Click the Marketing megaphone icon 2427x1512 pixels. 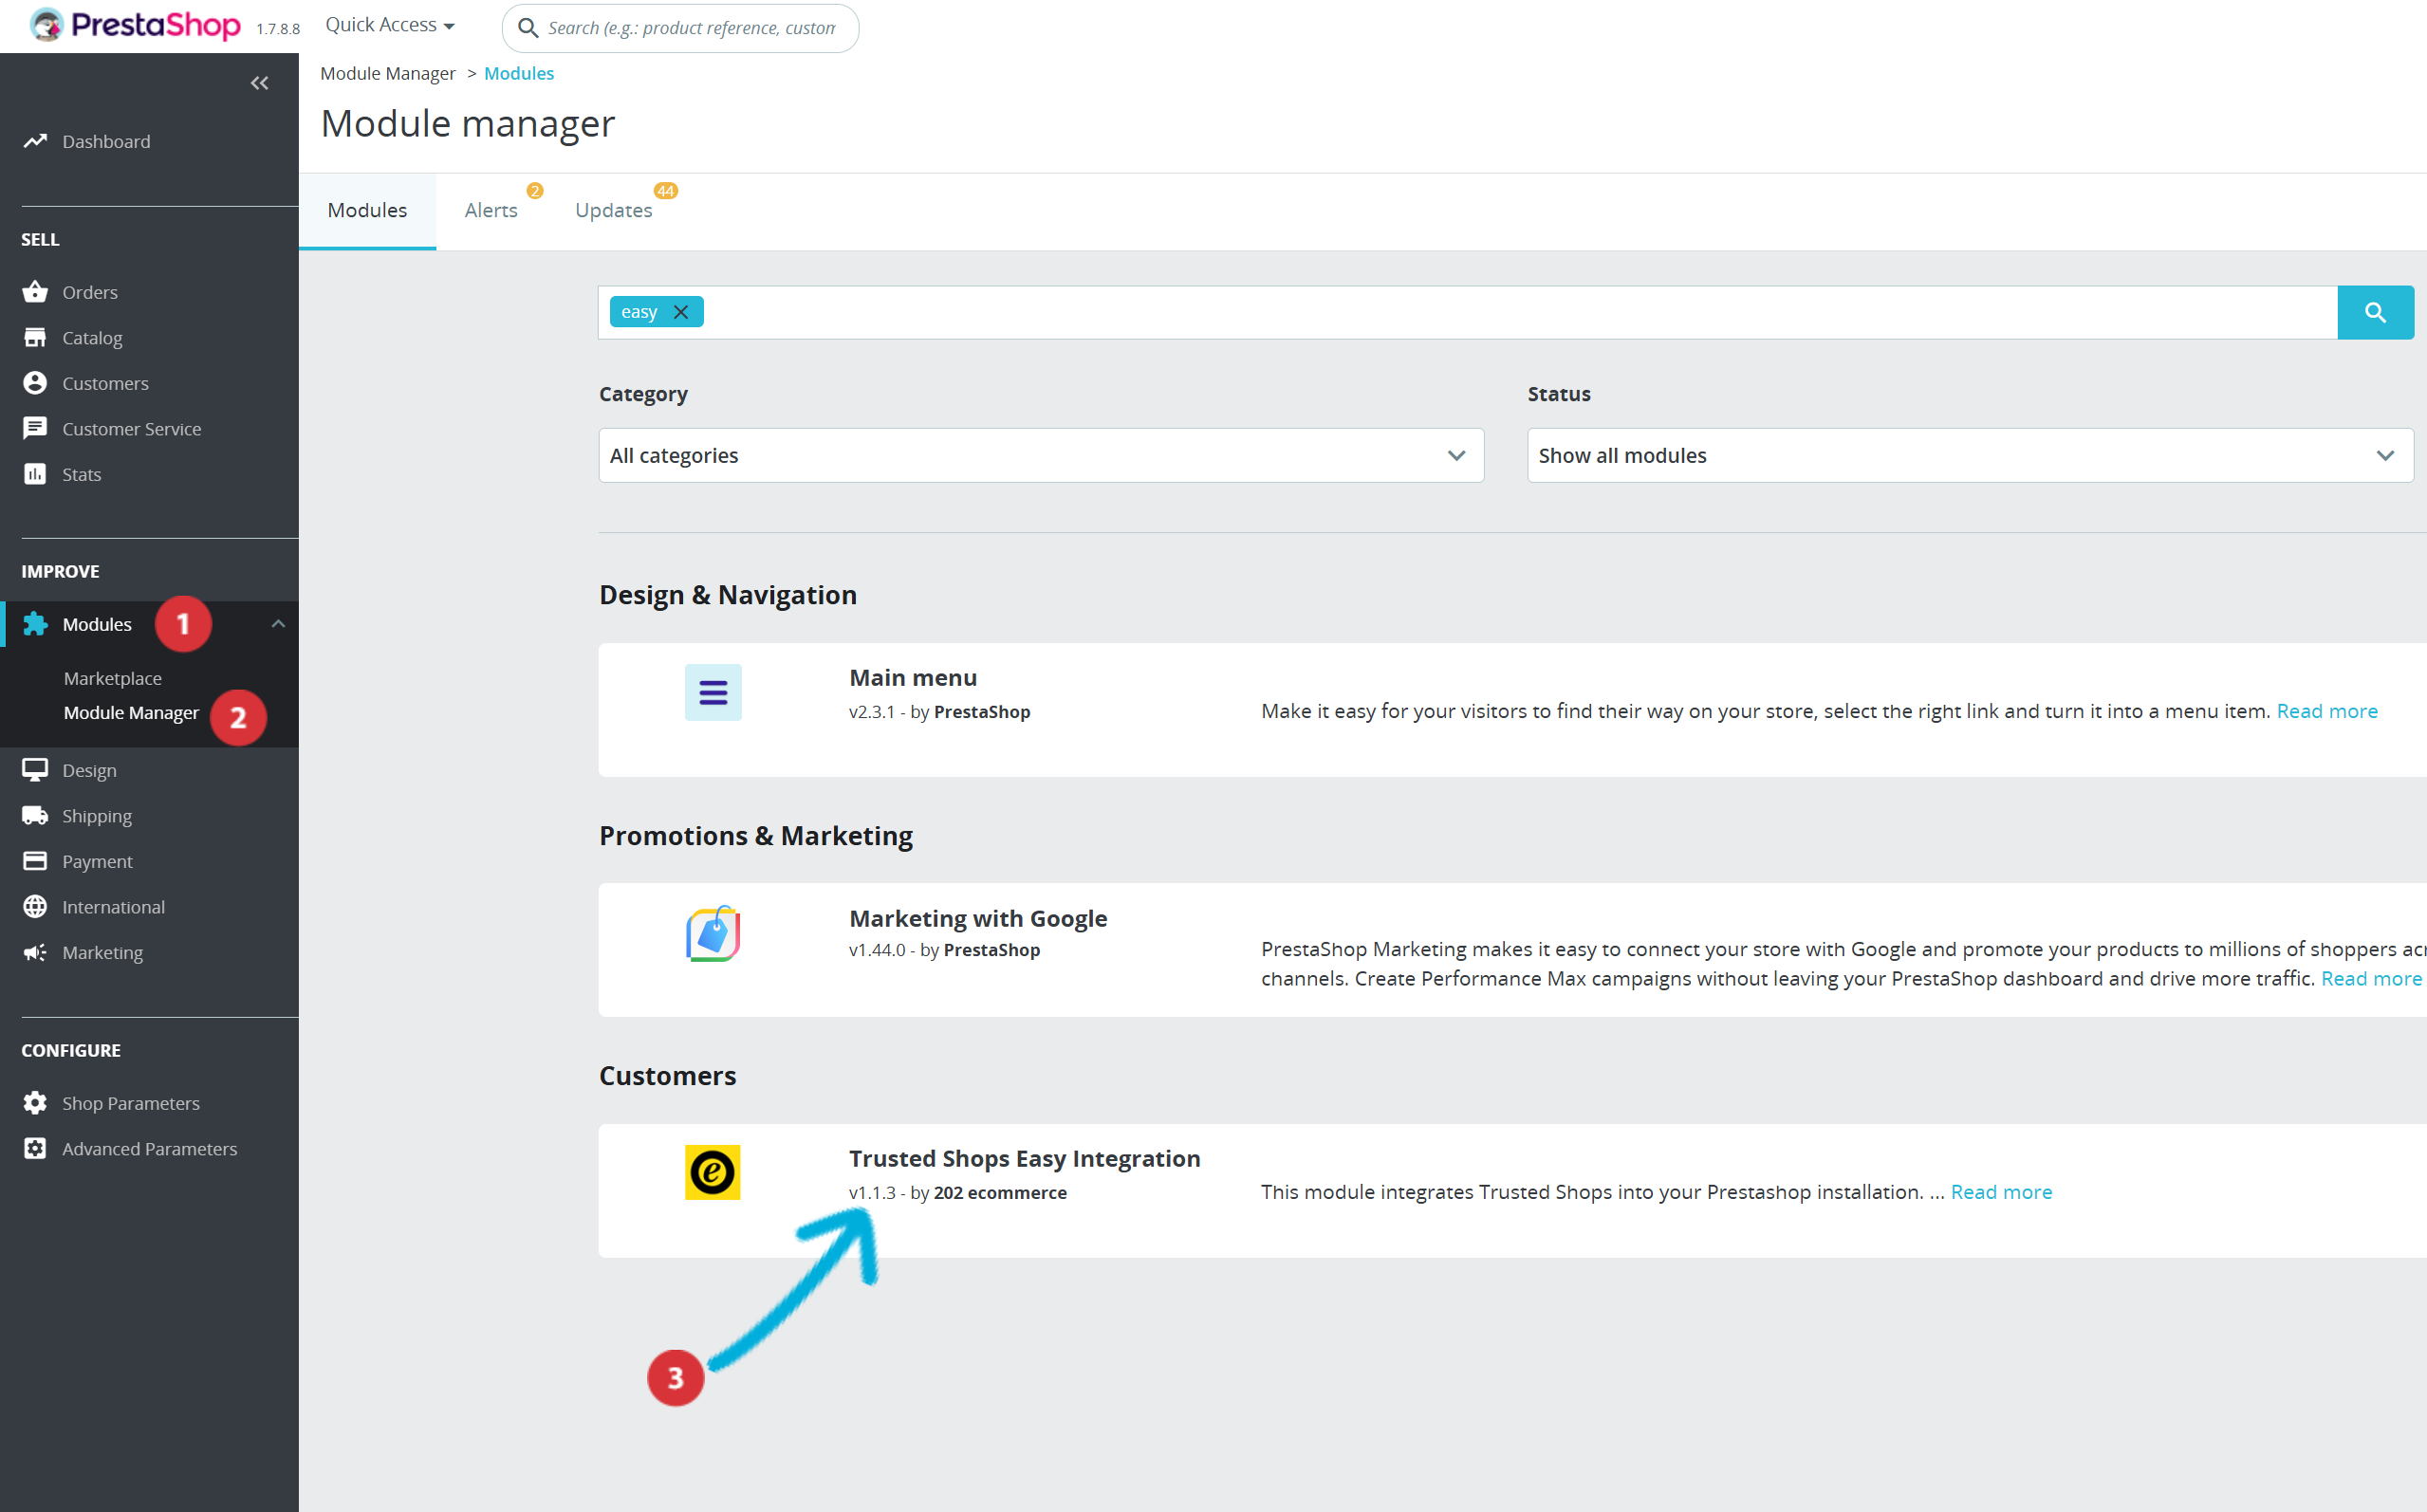coord(35,953)
